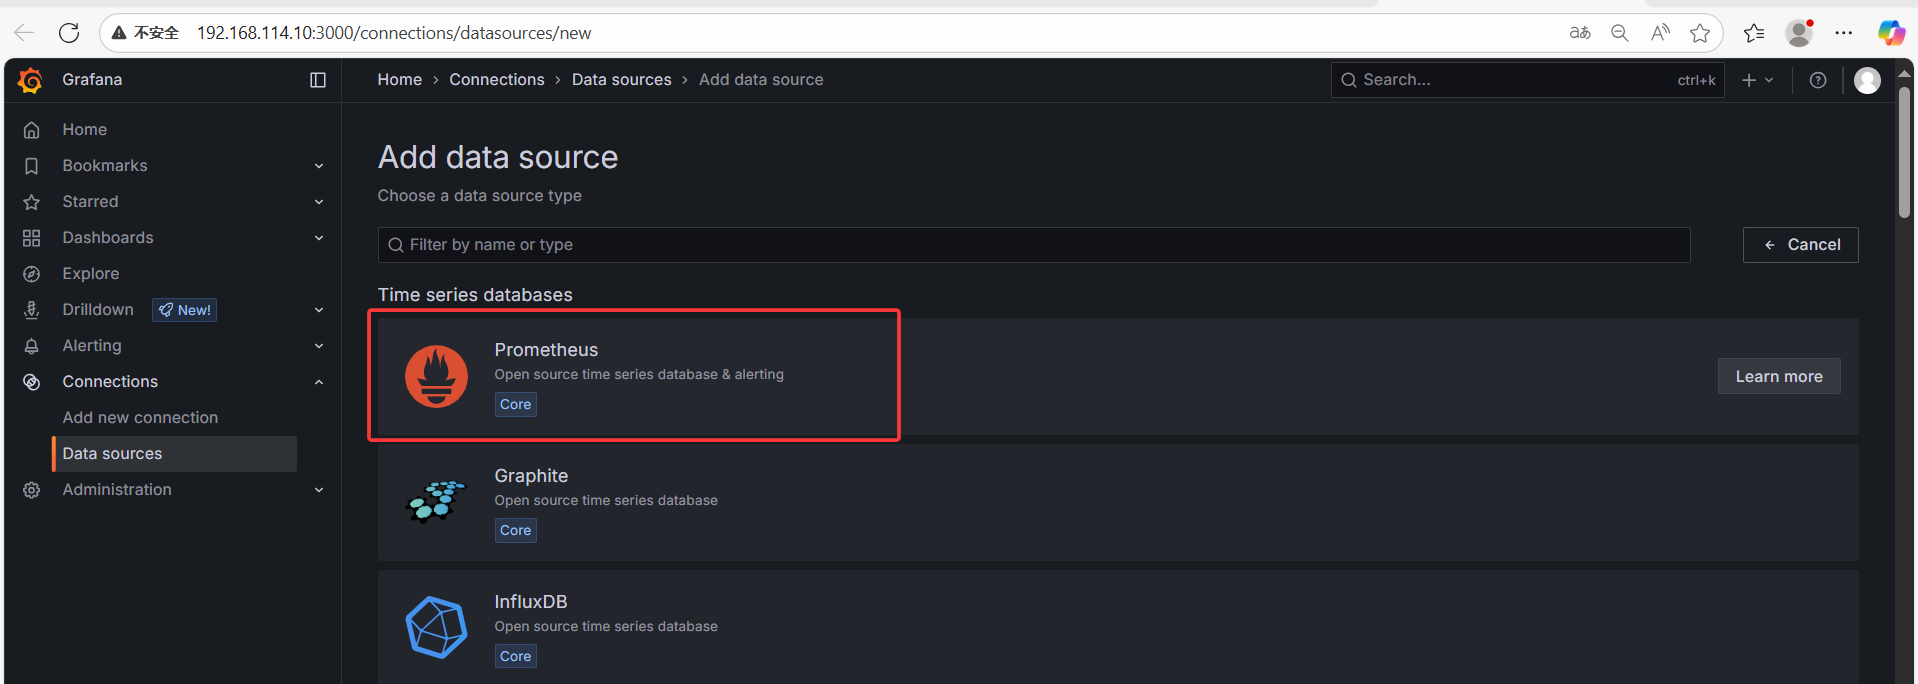Click the Alerting bell icon in sidebar
This screenshot has height=684, width=1918.
(32, 346)
